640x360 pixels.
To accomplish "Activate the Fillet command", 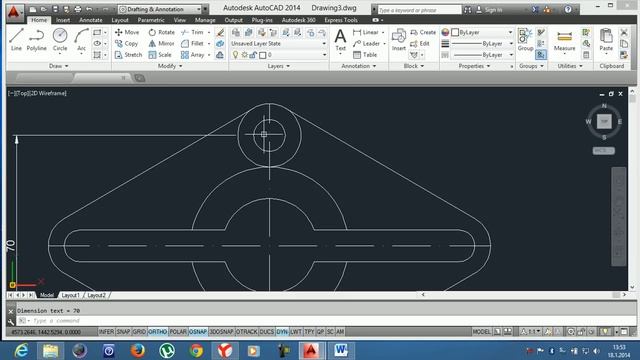I will [x=192, y=43].
